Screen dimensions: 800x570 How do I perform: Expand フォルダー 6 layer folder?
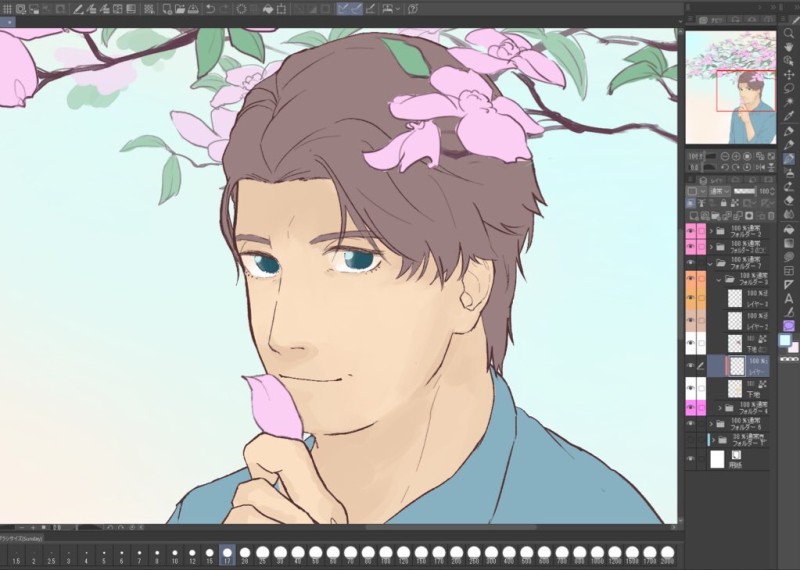click(711, 424)
